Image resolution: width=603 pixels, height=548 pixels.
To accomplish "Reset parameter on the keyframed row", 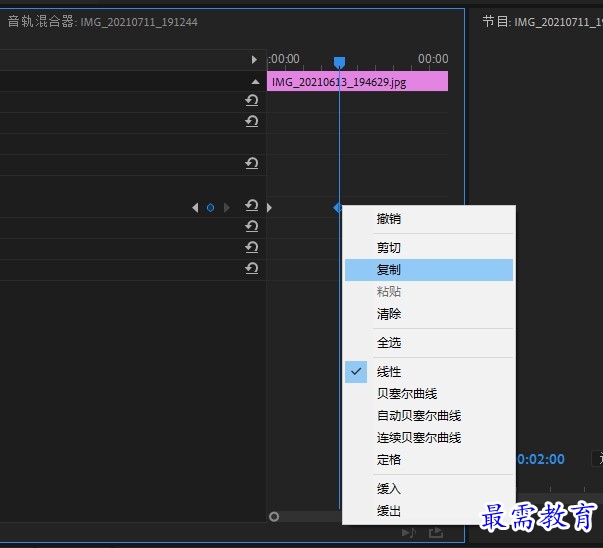I will pyautogui.click(x=252, y=205).
